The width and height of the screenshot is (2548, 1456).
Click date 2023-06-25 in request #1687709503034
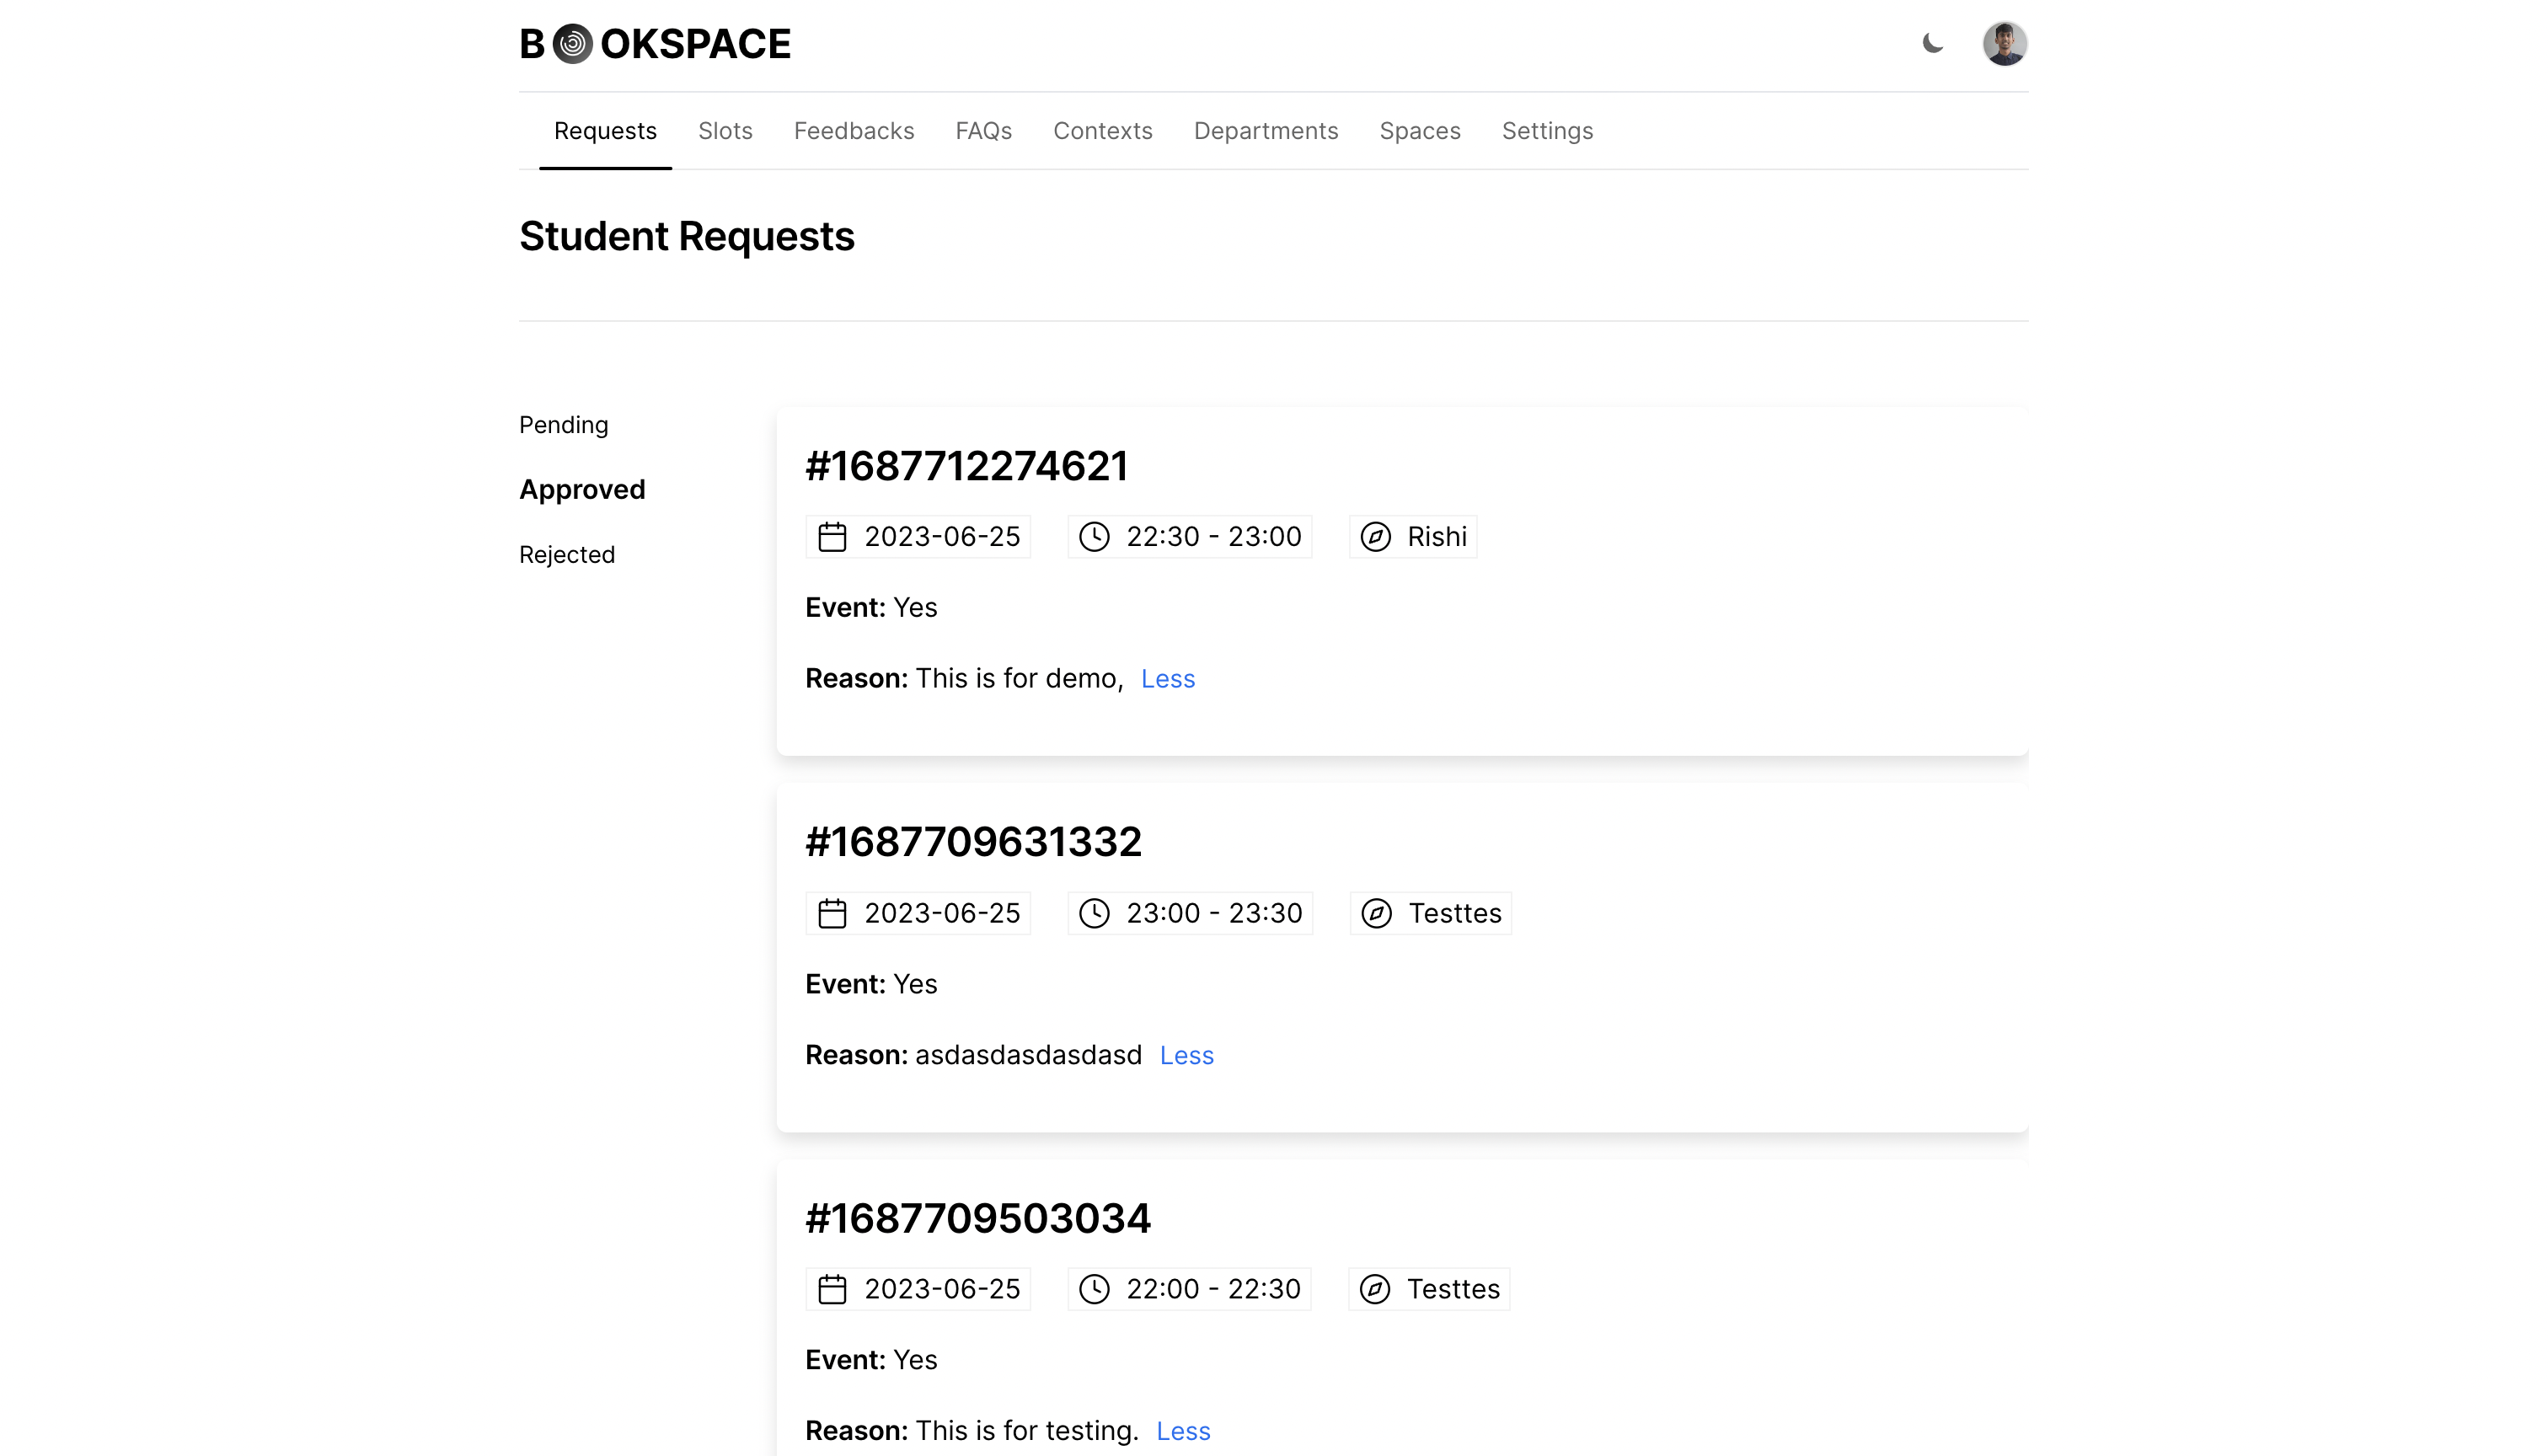coord(942,1289)
